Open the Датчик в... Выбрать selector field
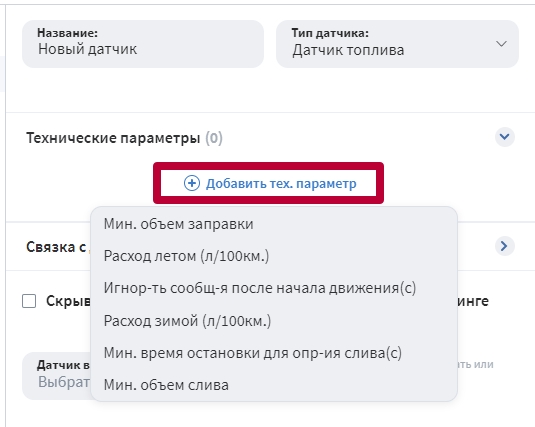This screenshot has width=535, height=427. coord(57,376)
